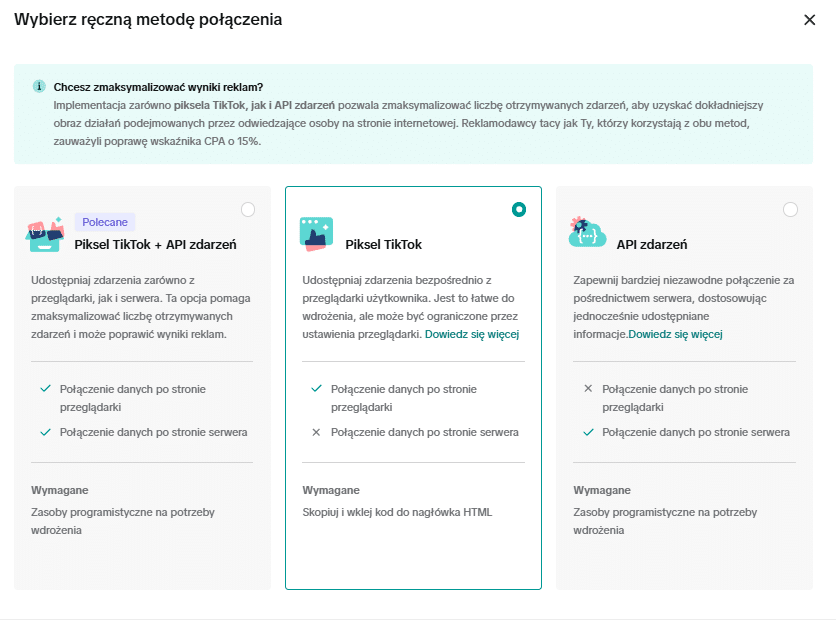This screenshot has height=626, width=836.
Task: Click the Piksel TikTok + API zdarzeń title
Action: point(155,245)
